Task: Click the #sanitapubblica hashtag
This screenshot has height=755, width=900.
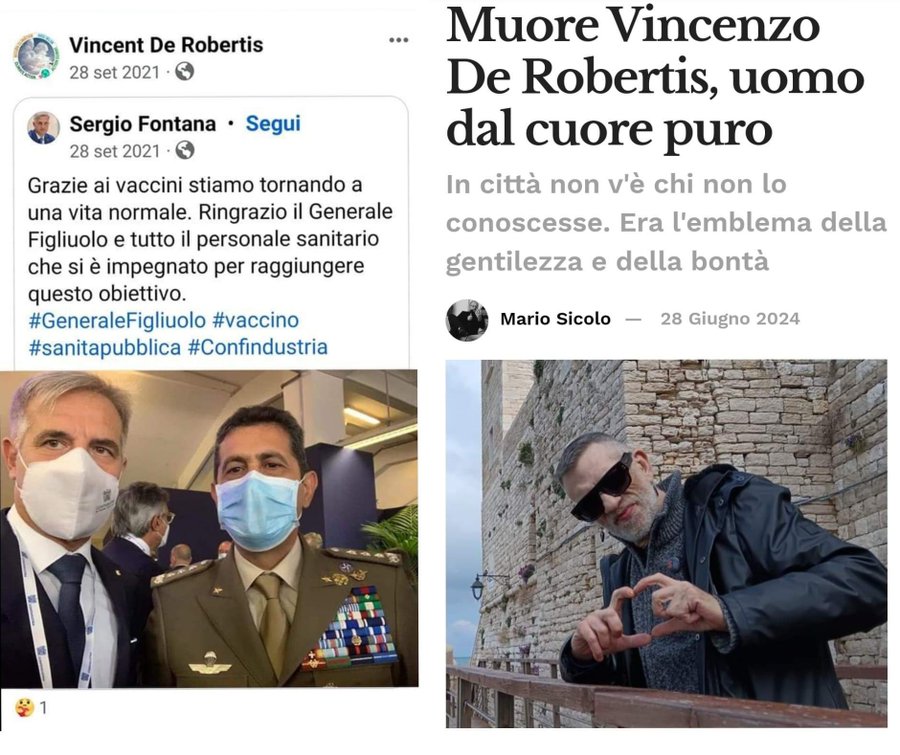Action: coord(104,347)
